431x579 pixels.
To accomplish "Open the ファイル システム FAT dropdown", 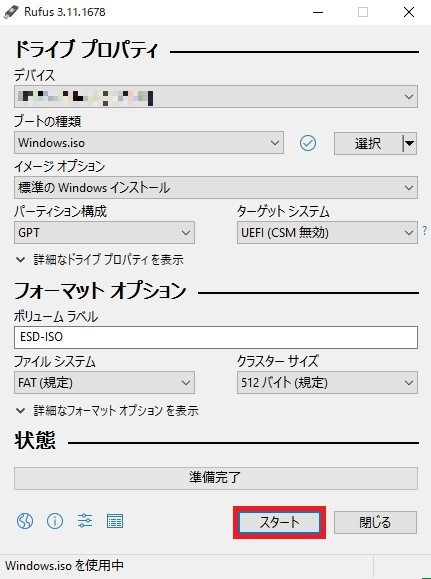I will coord(104,383).
